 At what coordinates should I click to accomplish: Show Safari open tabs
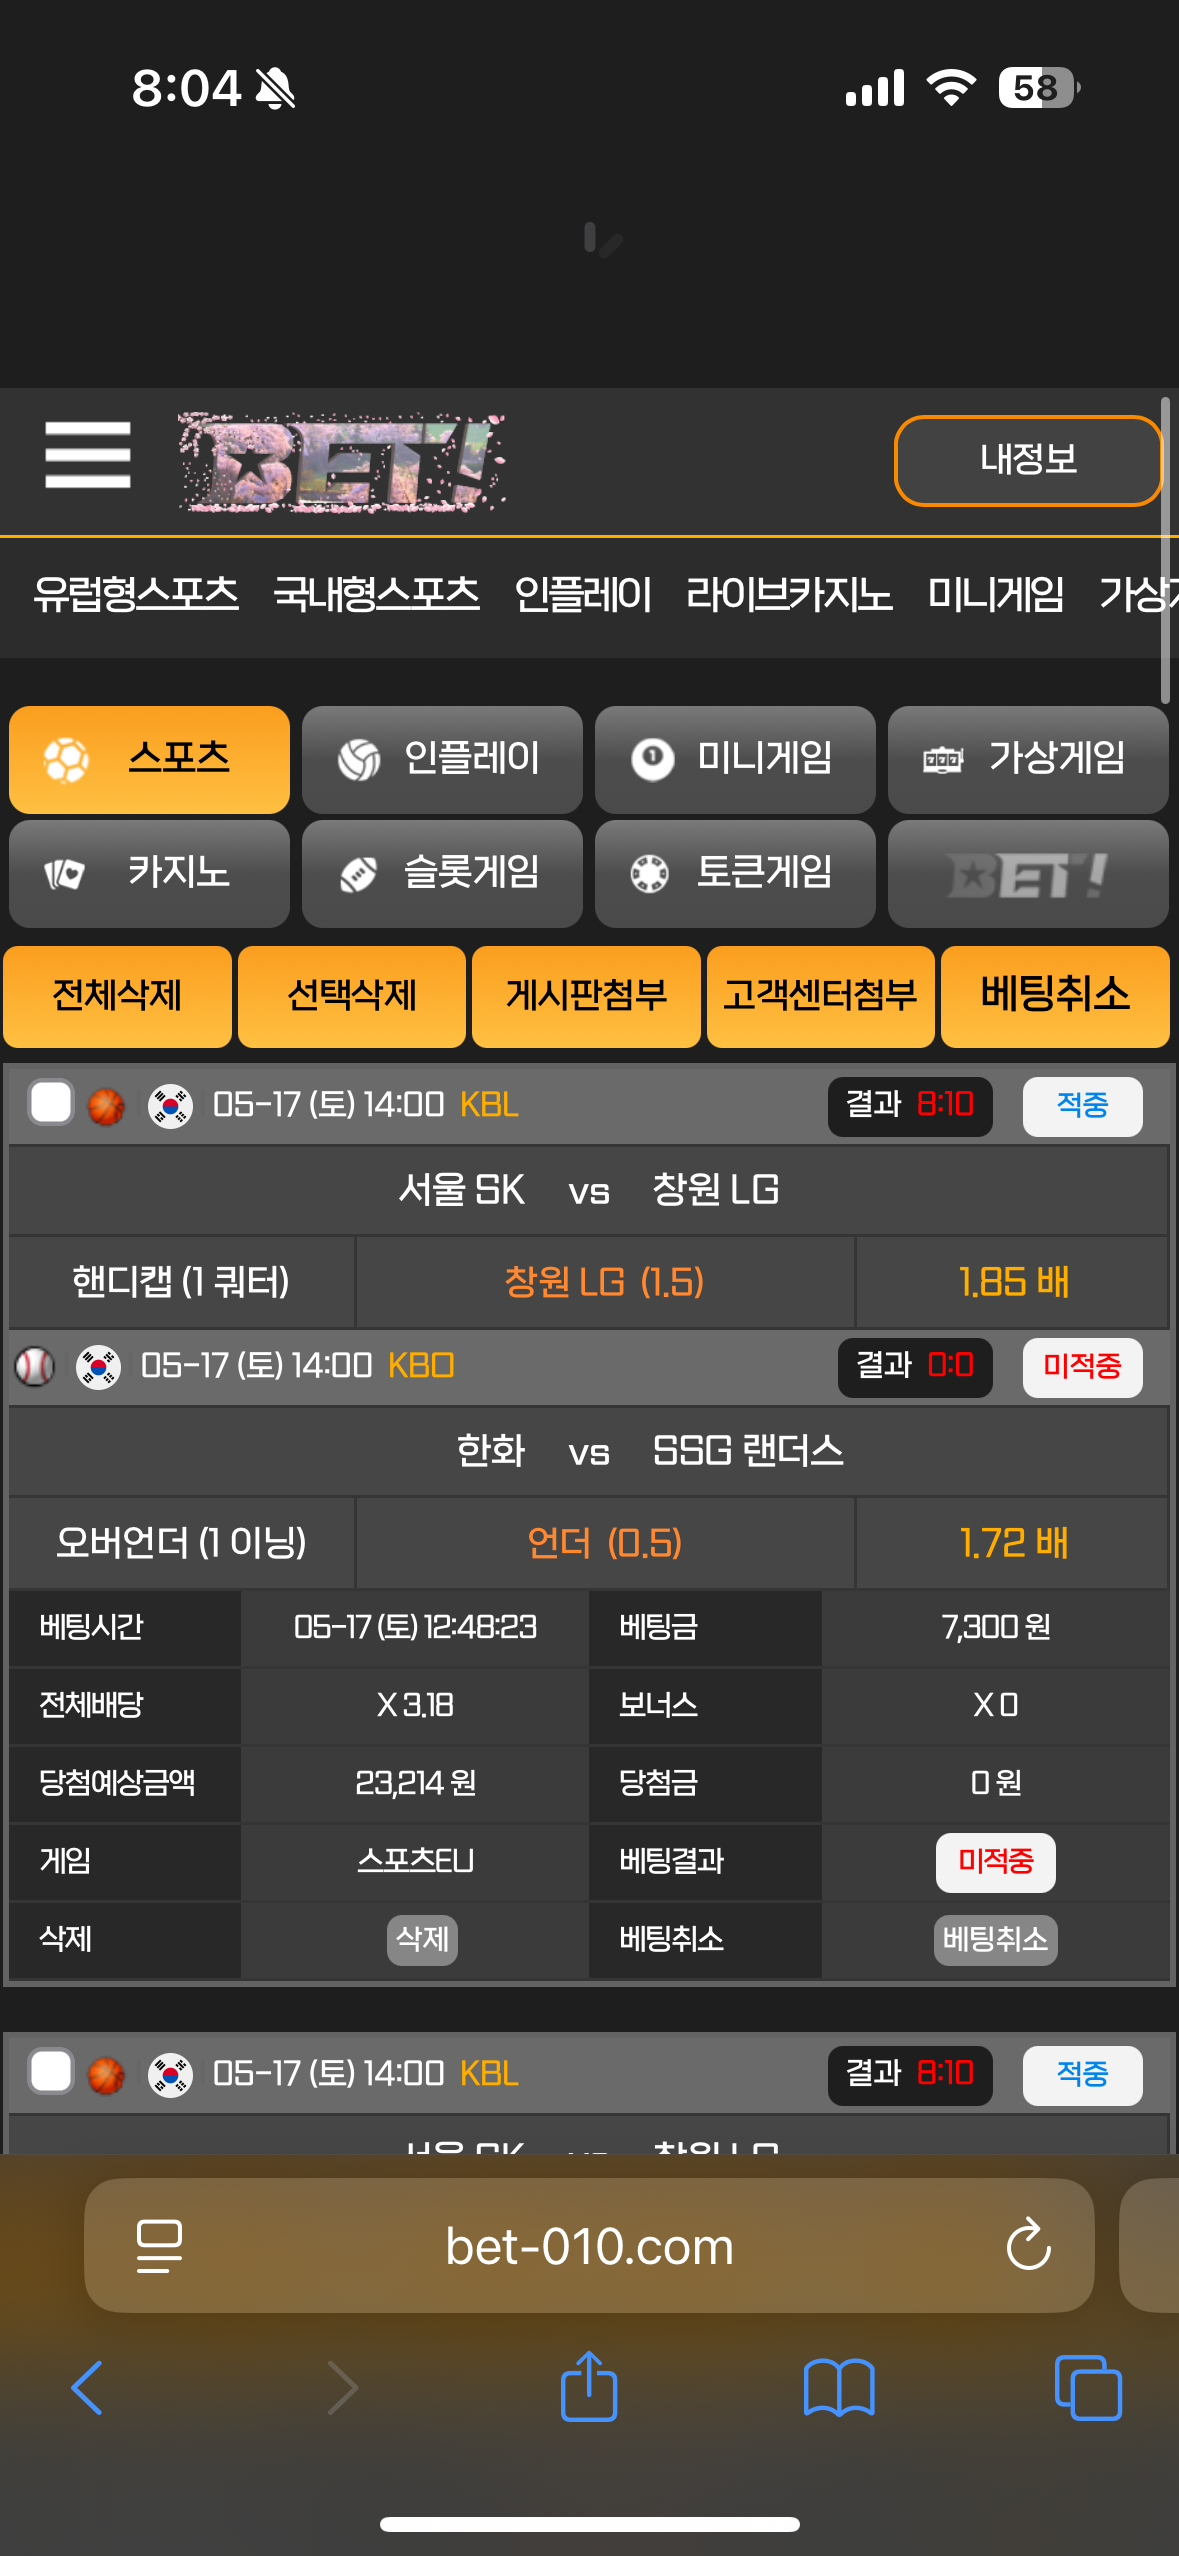[1088, 2388]
